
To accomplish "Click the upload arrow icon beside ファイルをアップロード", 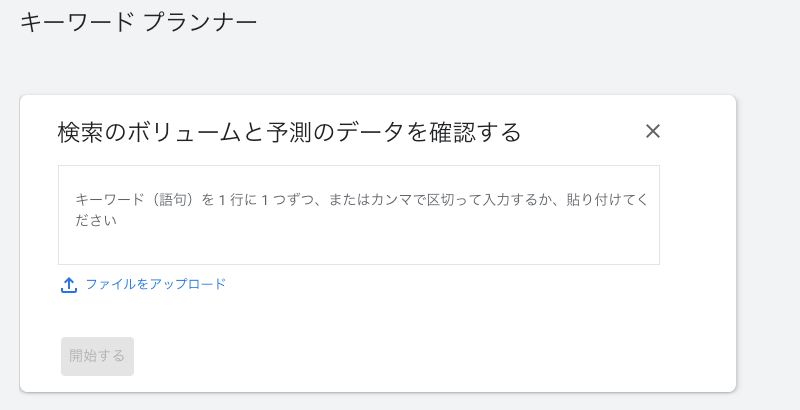I will [69, 285].
